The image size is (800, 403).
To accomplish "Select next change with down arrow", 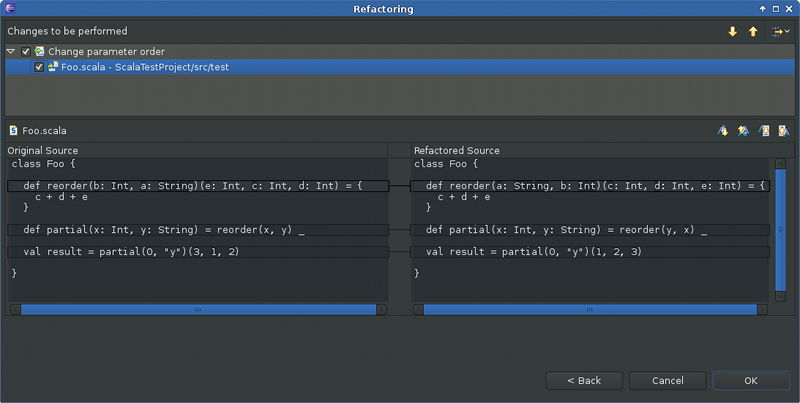I will tap(732, 32).
